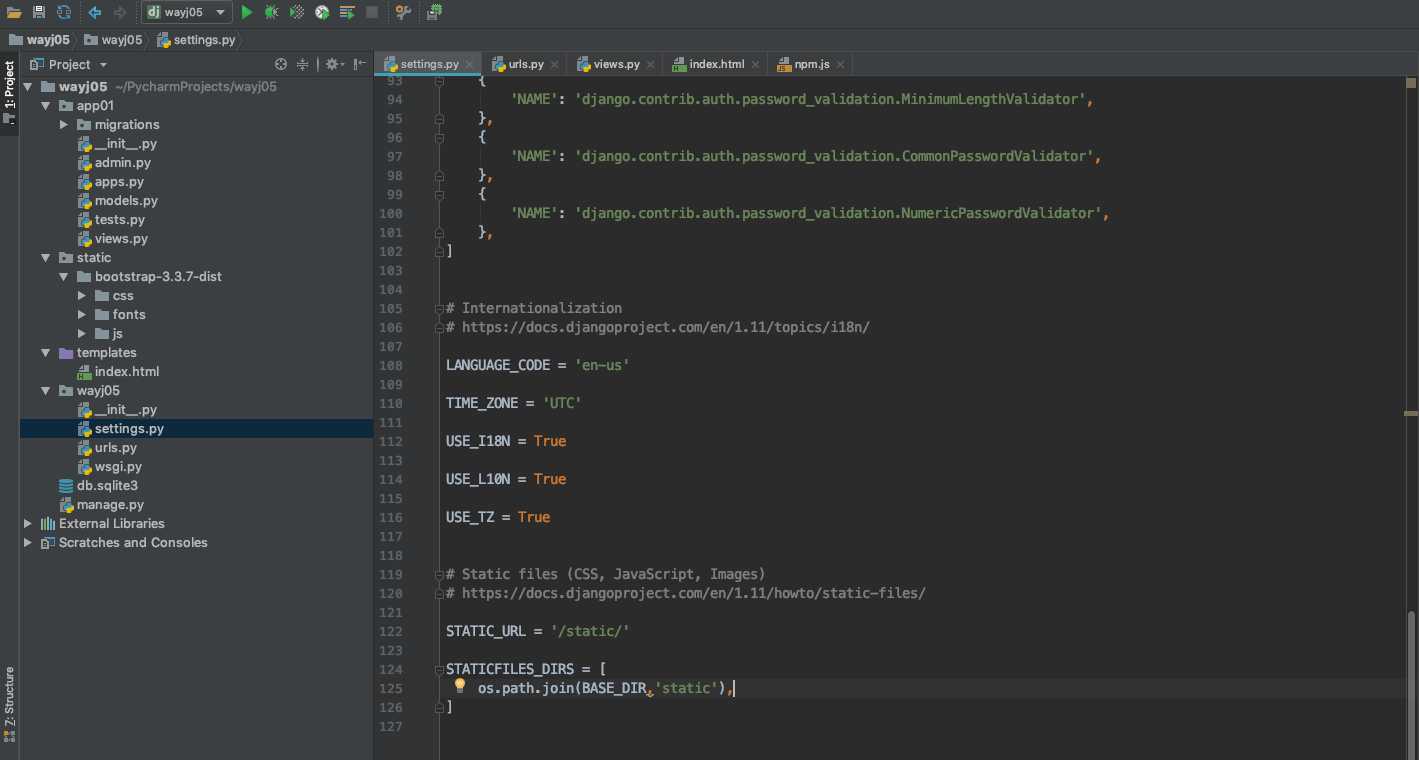Click the Debug bug icon
Screen dimensions: 1419x760
pyautogui.click(x=272, y=12)
